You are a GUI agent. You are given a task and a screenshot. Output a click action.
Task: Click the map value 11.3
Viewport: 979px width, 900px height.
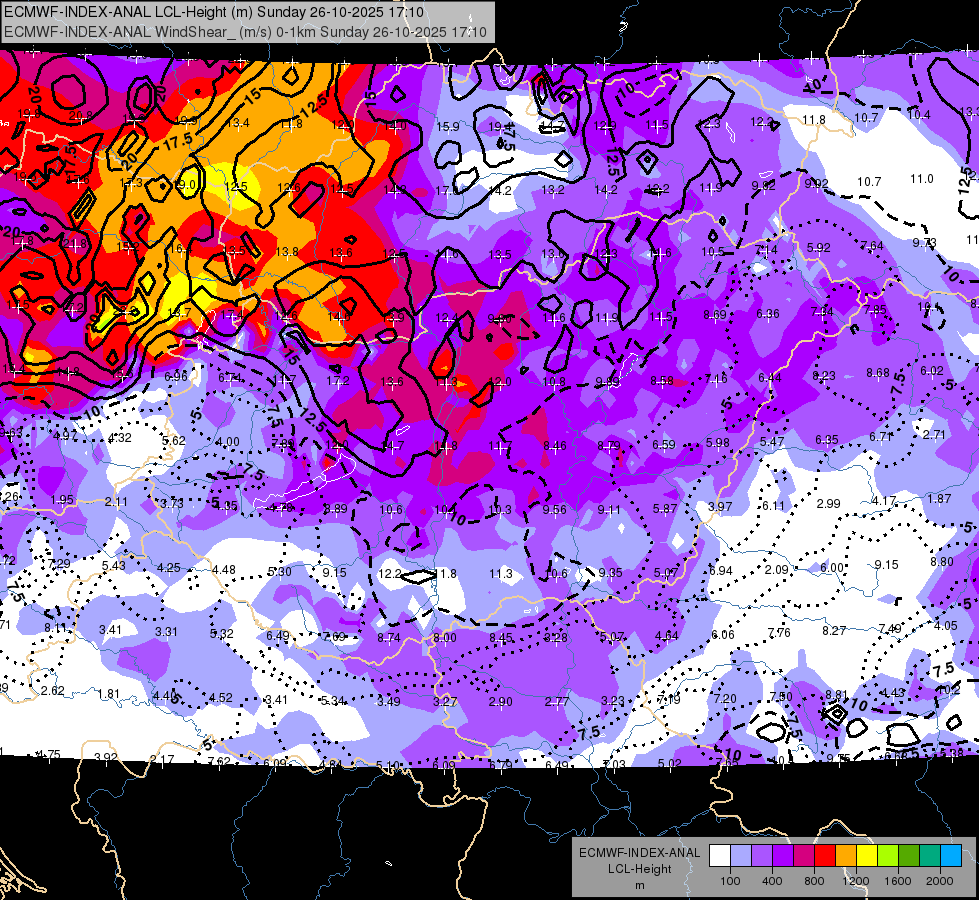click(x=501, y=573)
